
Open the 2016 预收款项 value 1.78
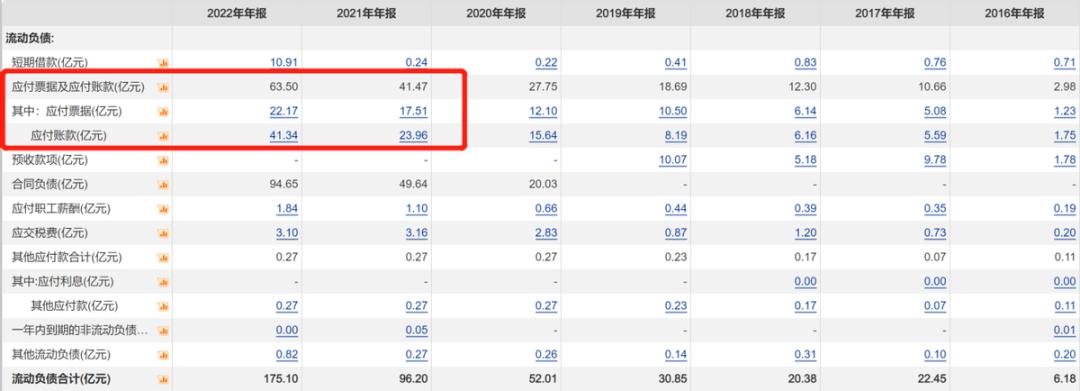(x=1064, y=160)
